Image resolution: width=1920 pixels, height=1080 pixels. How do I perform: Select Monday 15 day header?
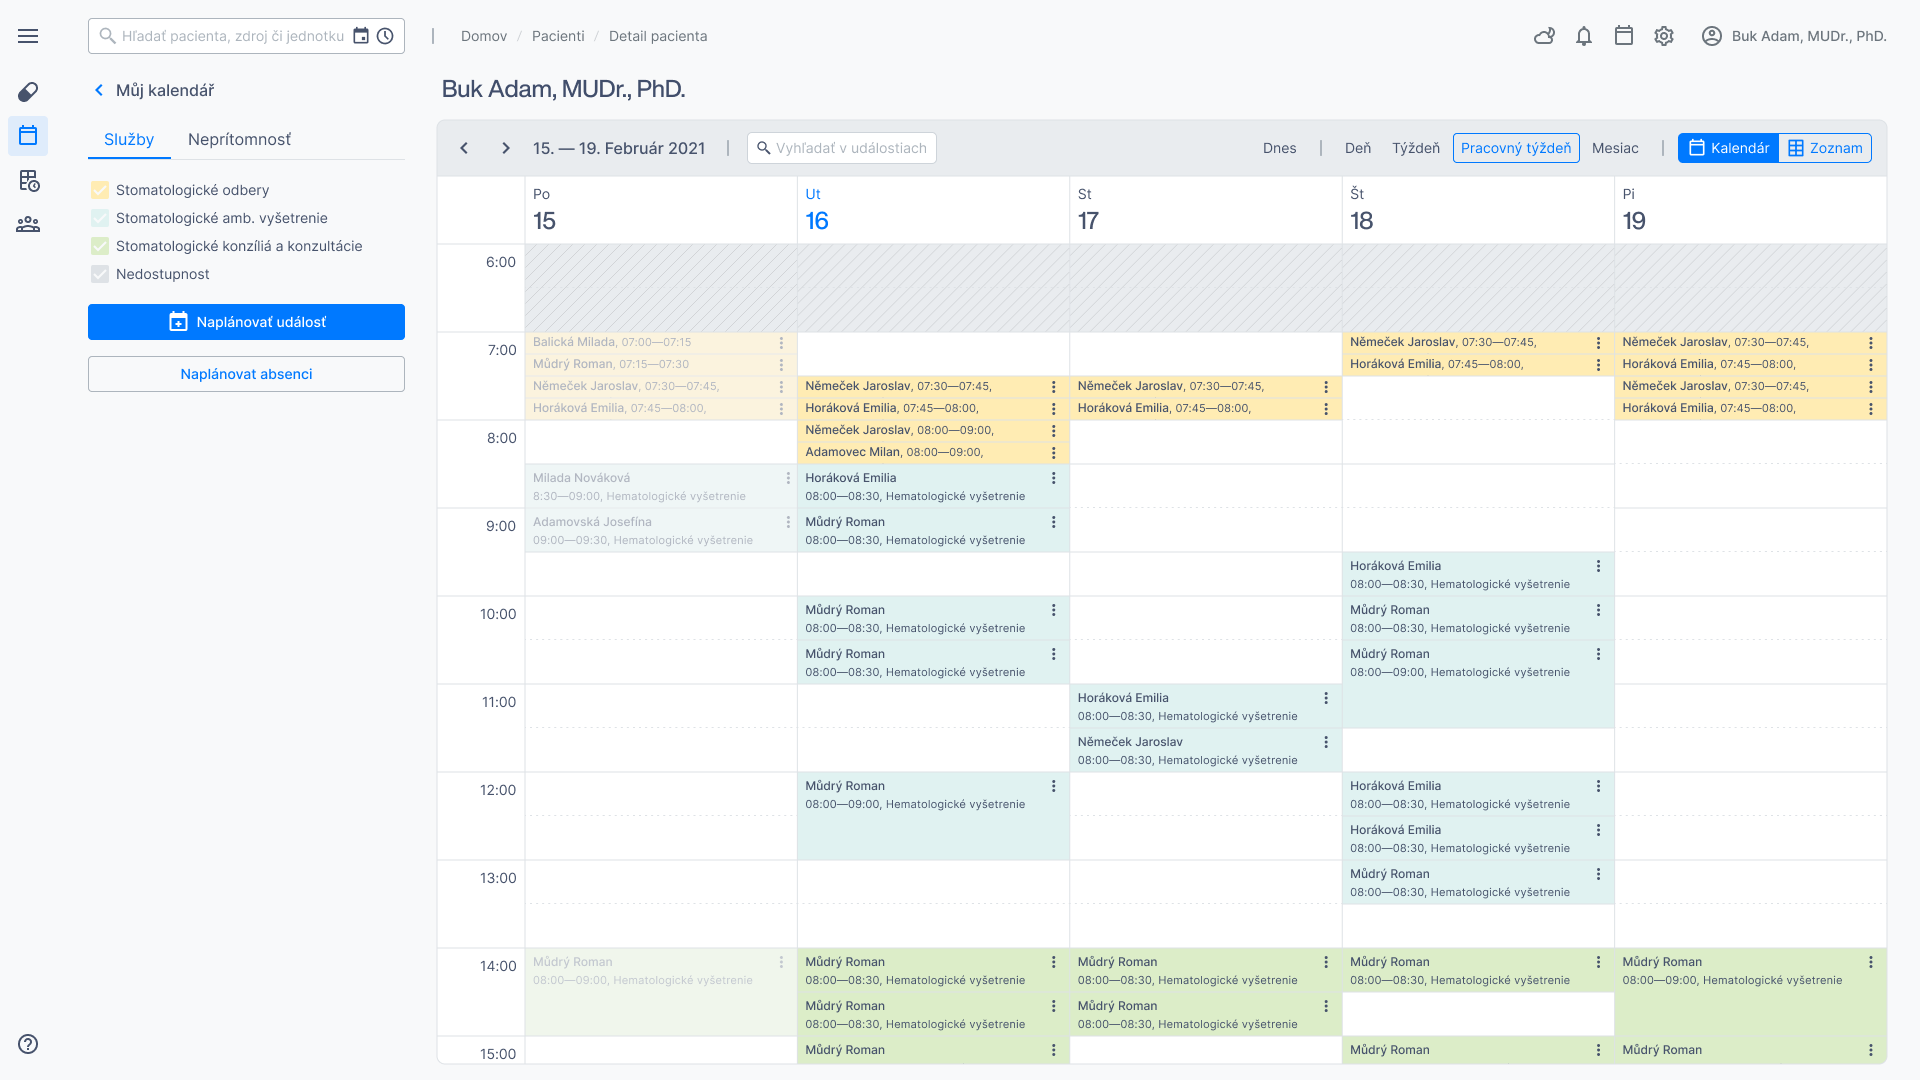660,210
